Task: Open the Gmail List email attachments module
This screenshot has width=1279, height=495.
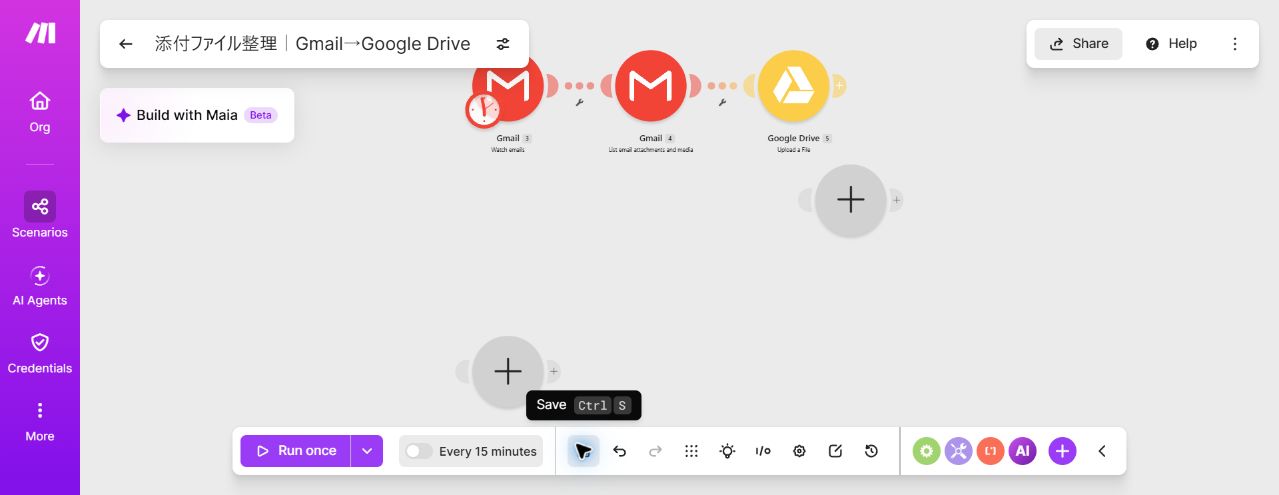Action: point(651,85)
